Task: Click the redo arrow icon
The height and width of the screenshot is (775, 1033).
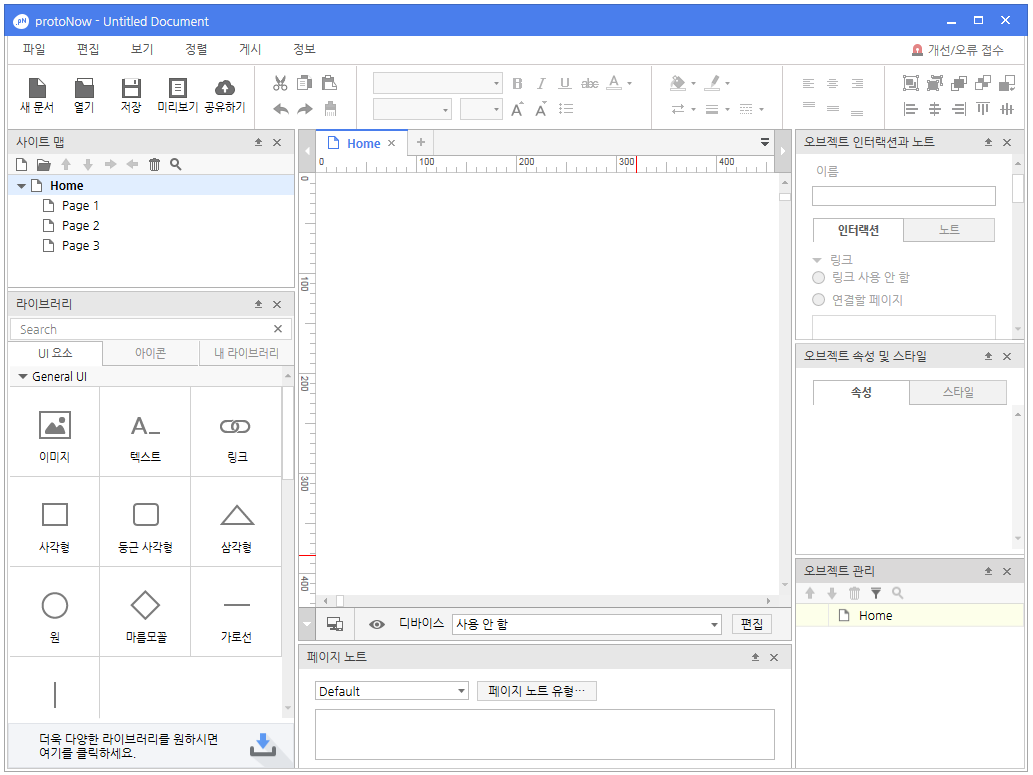Action: 305,109
